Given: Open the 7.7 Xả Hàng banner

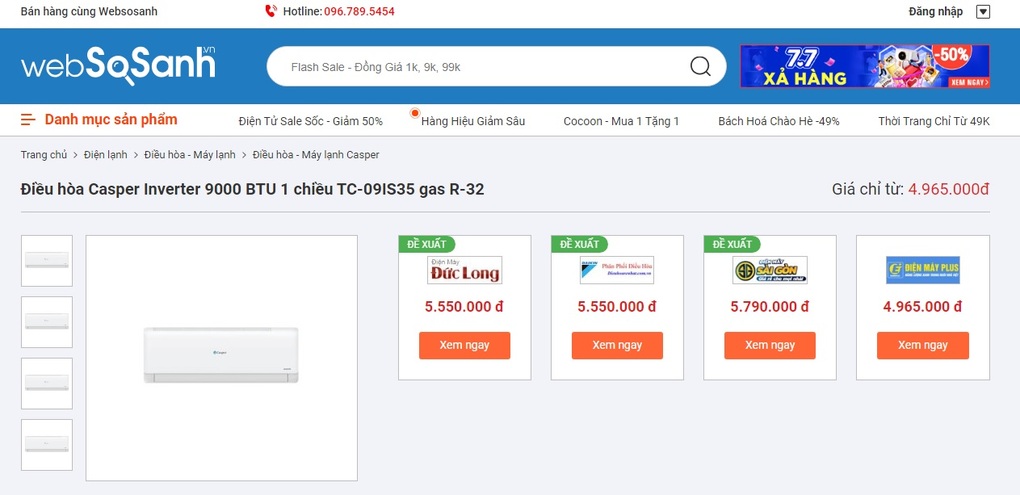Looking at the screenshot, I should [x=864, y=66].
